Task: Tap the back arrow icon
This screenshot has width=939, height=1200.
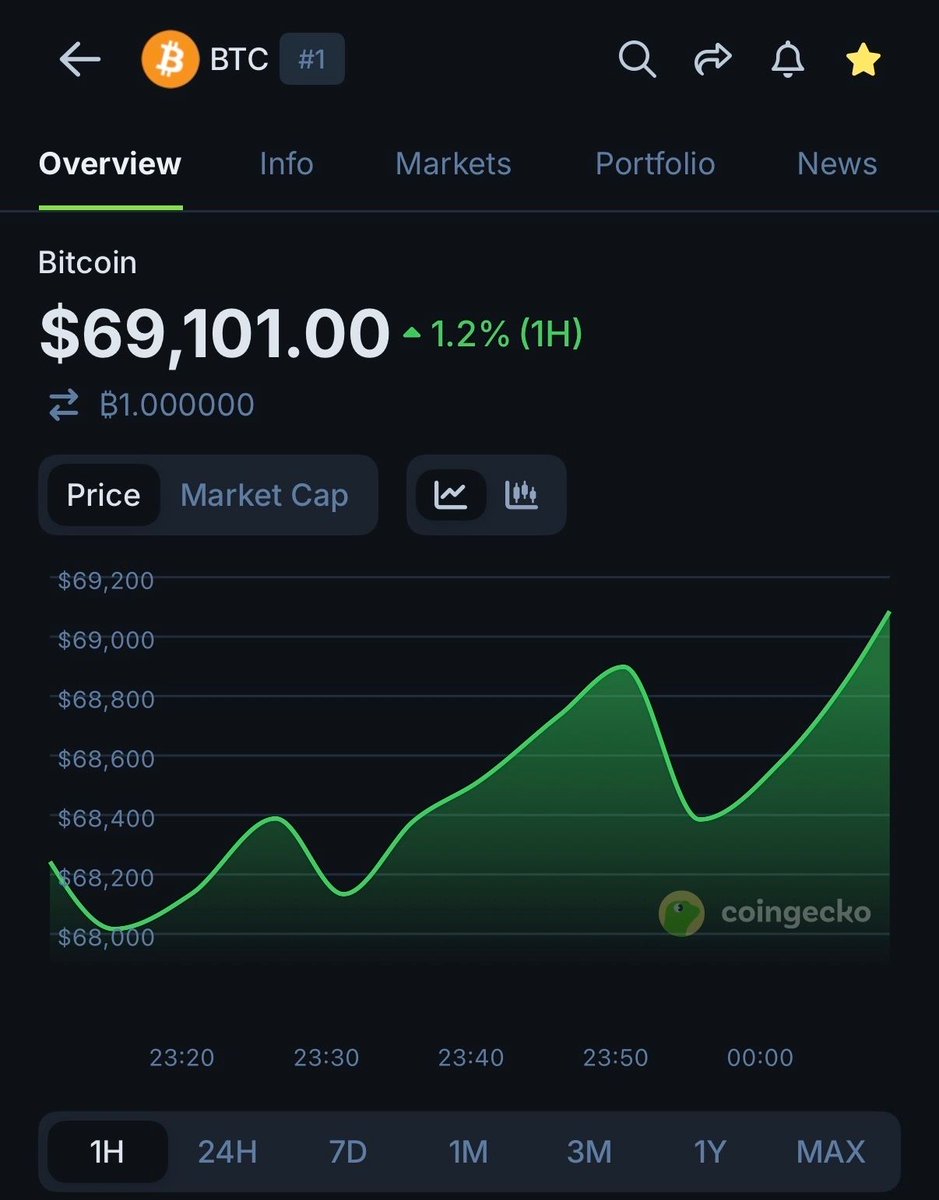Action: tap(80, 60)
